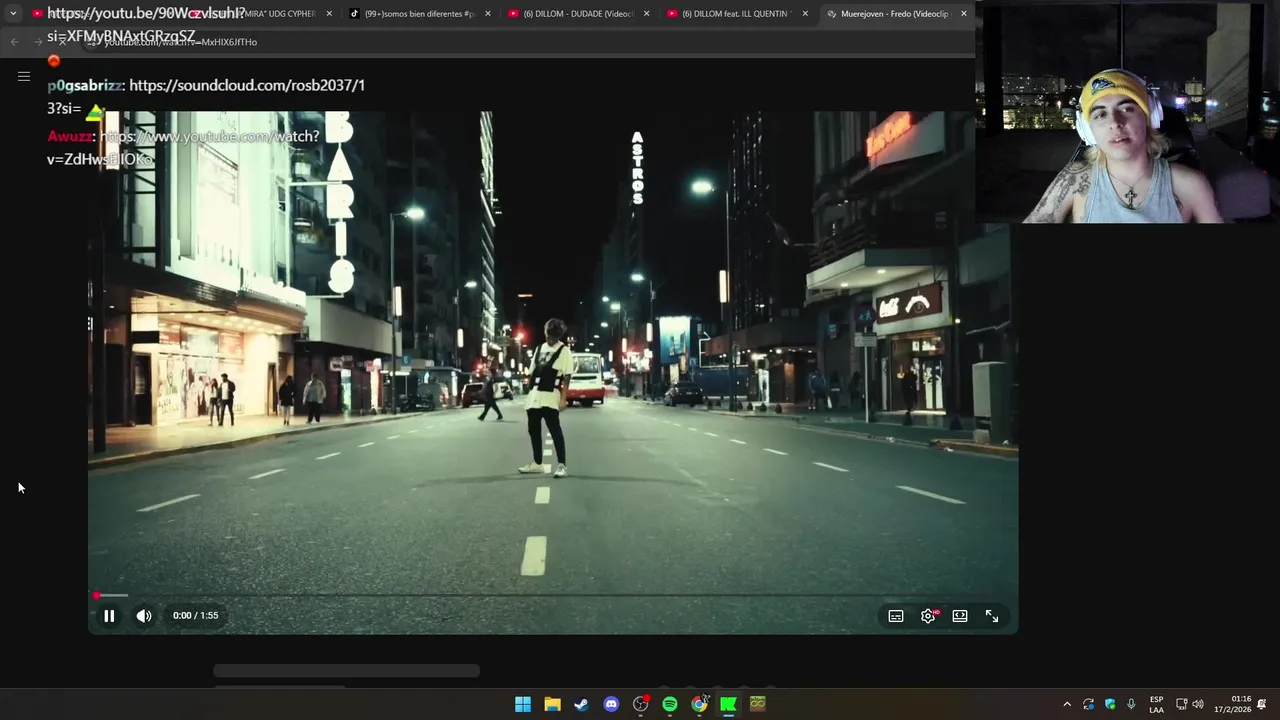The width and height of the screenshot is (1280, 720).
Task: Open the youtu.be link at top of chat
Action: tap(146, 14)
